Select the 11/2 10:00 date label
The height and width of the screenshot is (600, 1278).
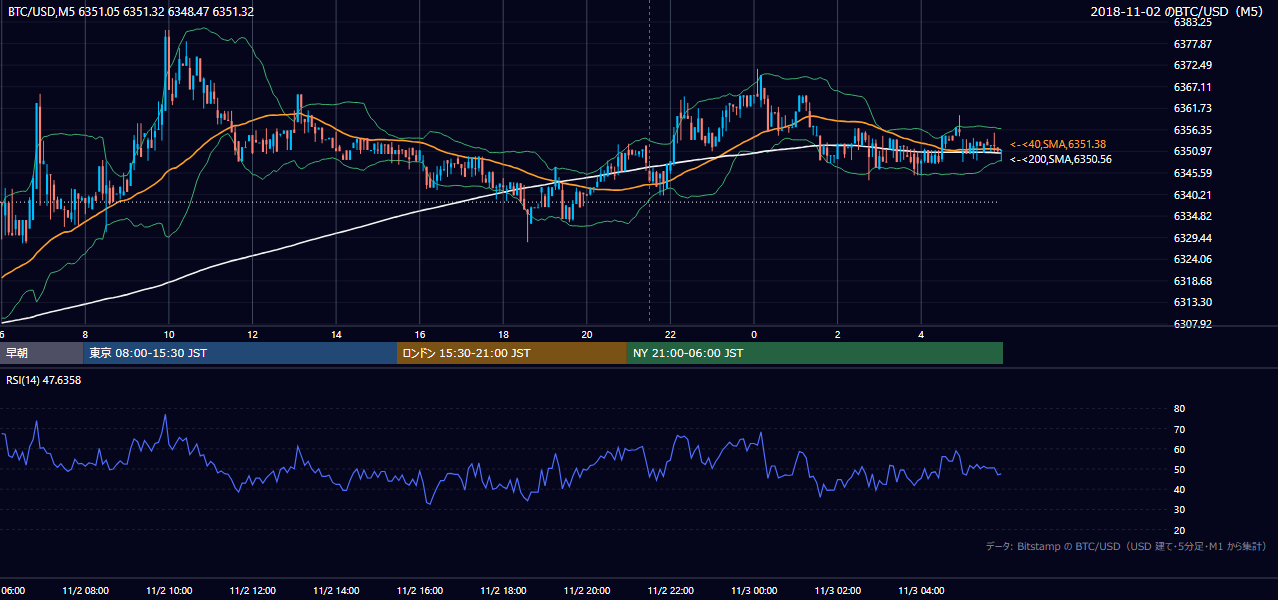pos(169,591)
